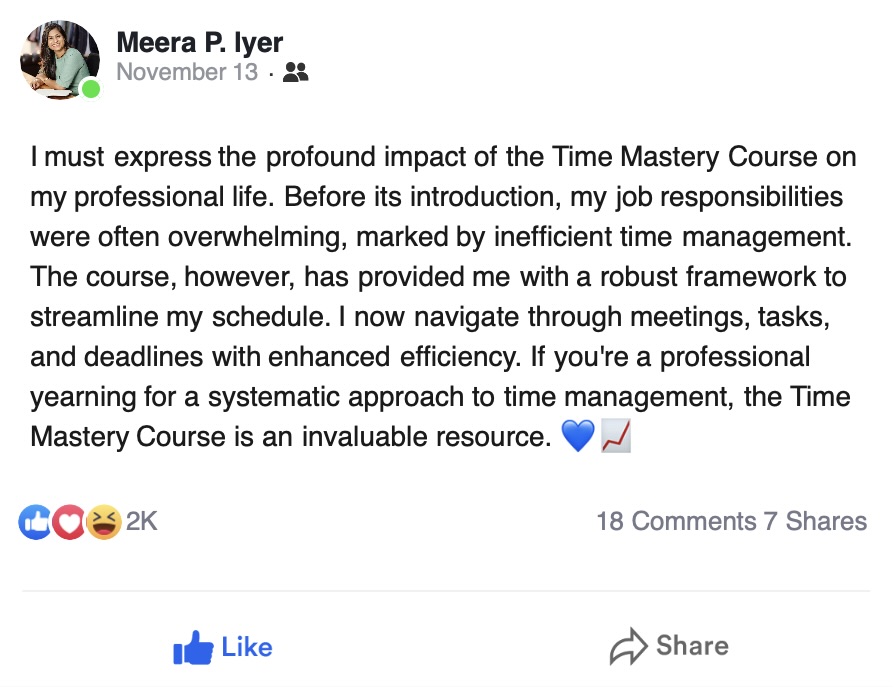Show the 7 Shares list
Image resolution: width=894 pixels, height=687 pixels.
815,522
